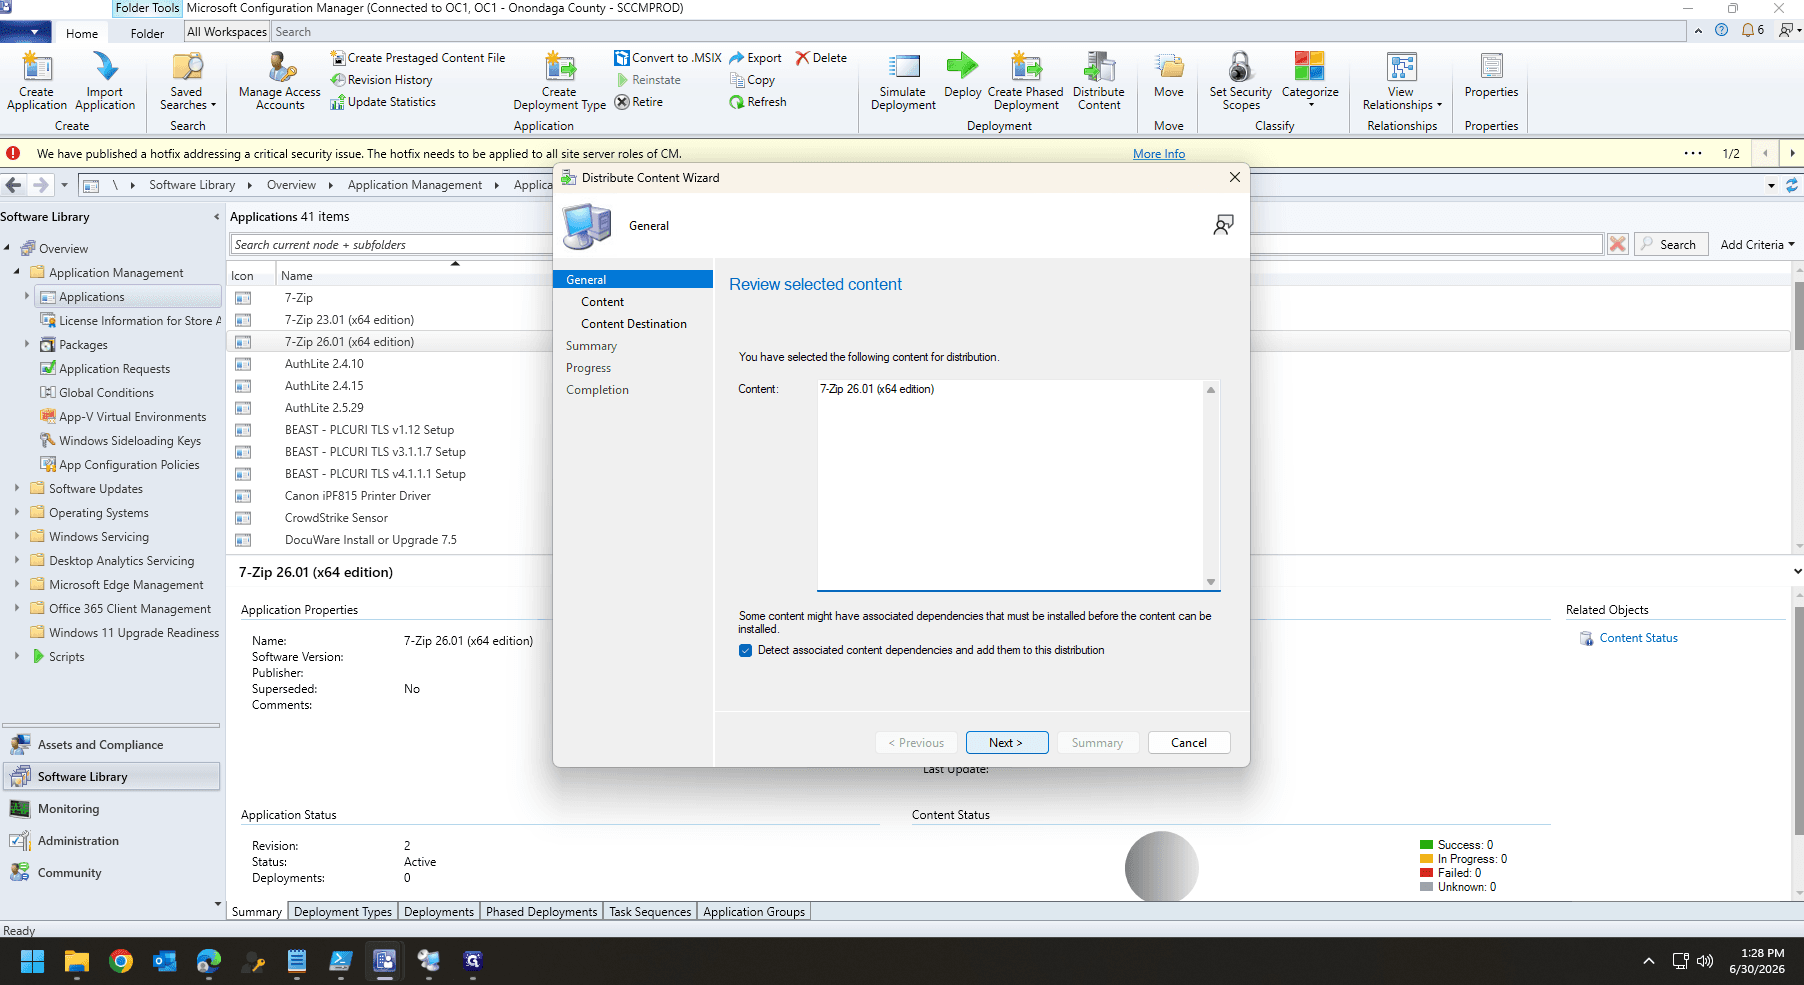Select Global Conditions in the tree
Image resolution: width=1804 pixels, height=985 pixels.
pos(106,392)
